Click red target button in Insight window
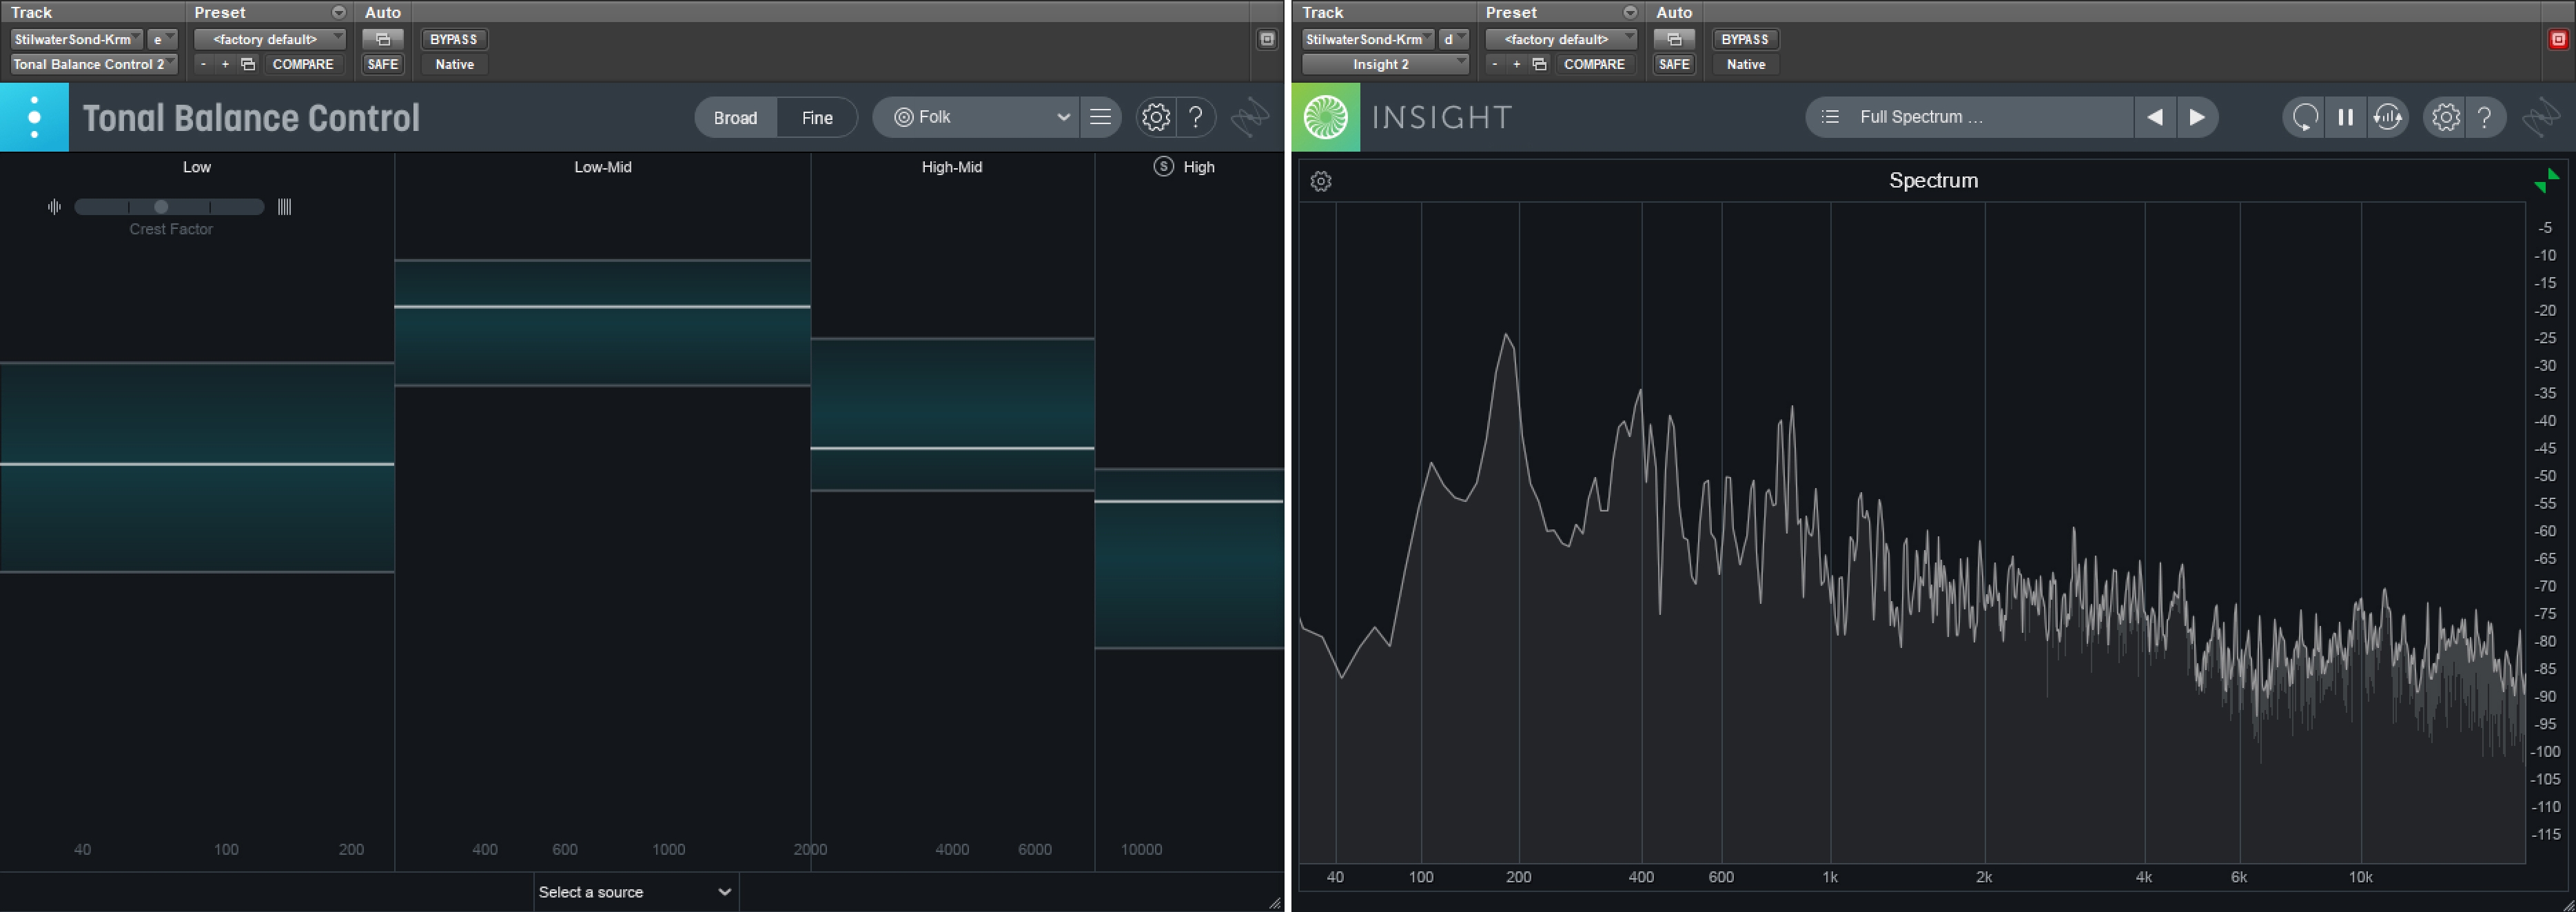This screenshot has height=912, width=2576. click(2558, 39)
